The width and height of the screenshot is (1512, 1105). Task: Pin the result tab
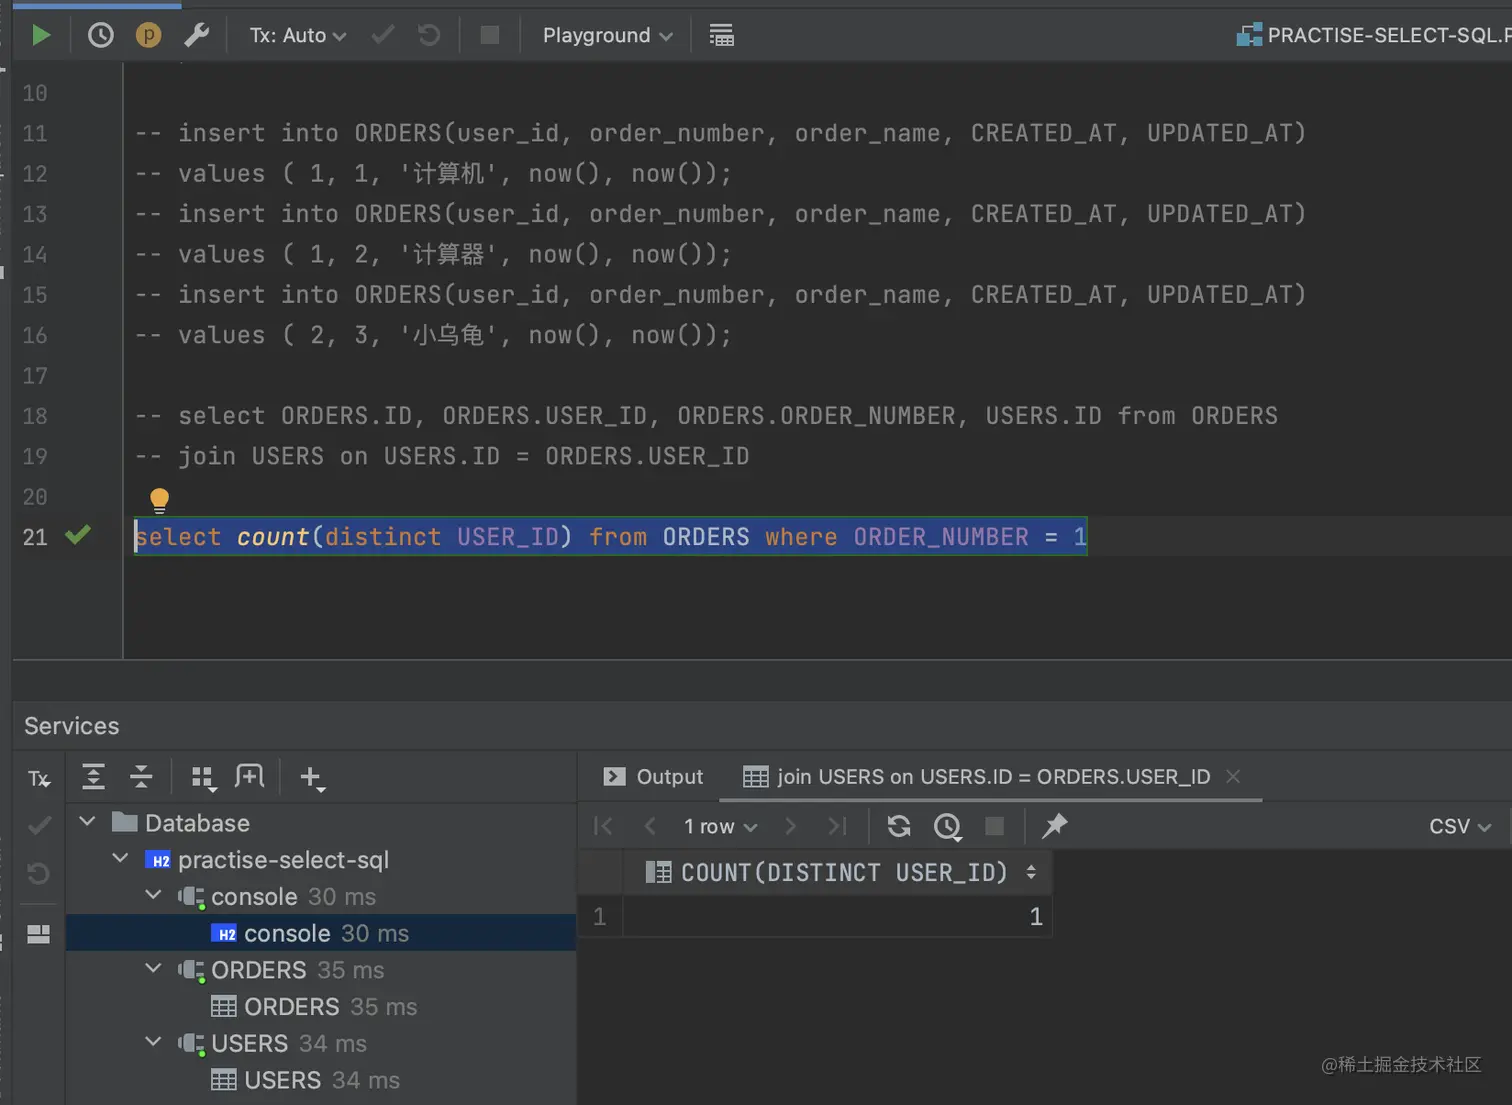click(1055, 826)
